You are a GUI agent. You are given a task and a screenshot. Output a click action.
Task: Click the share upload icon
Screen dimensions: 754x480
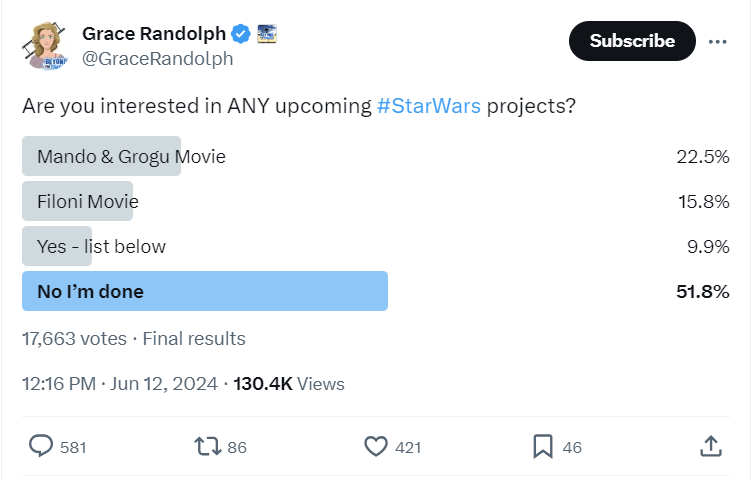coord(710,446)
